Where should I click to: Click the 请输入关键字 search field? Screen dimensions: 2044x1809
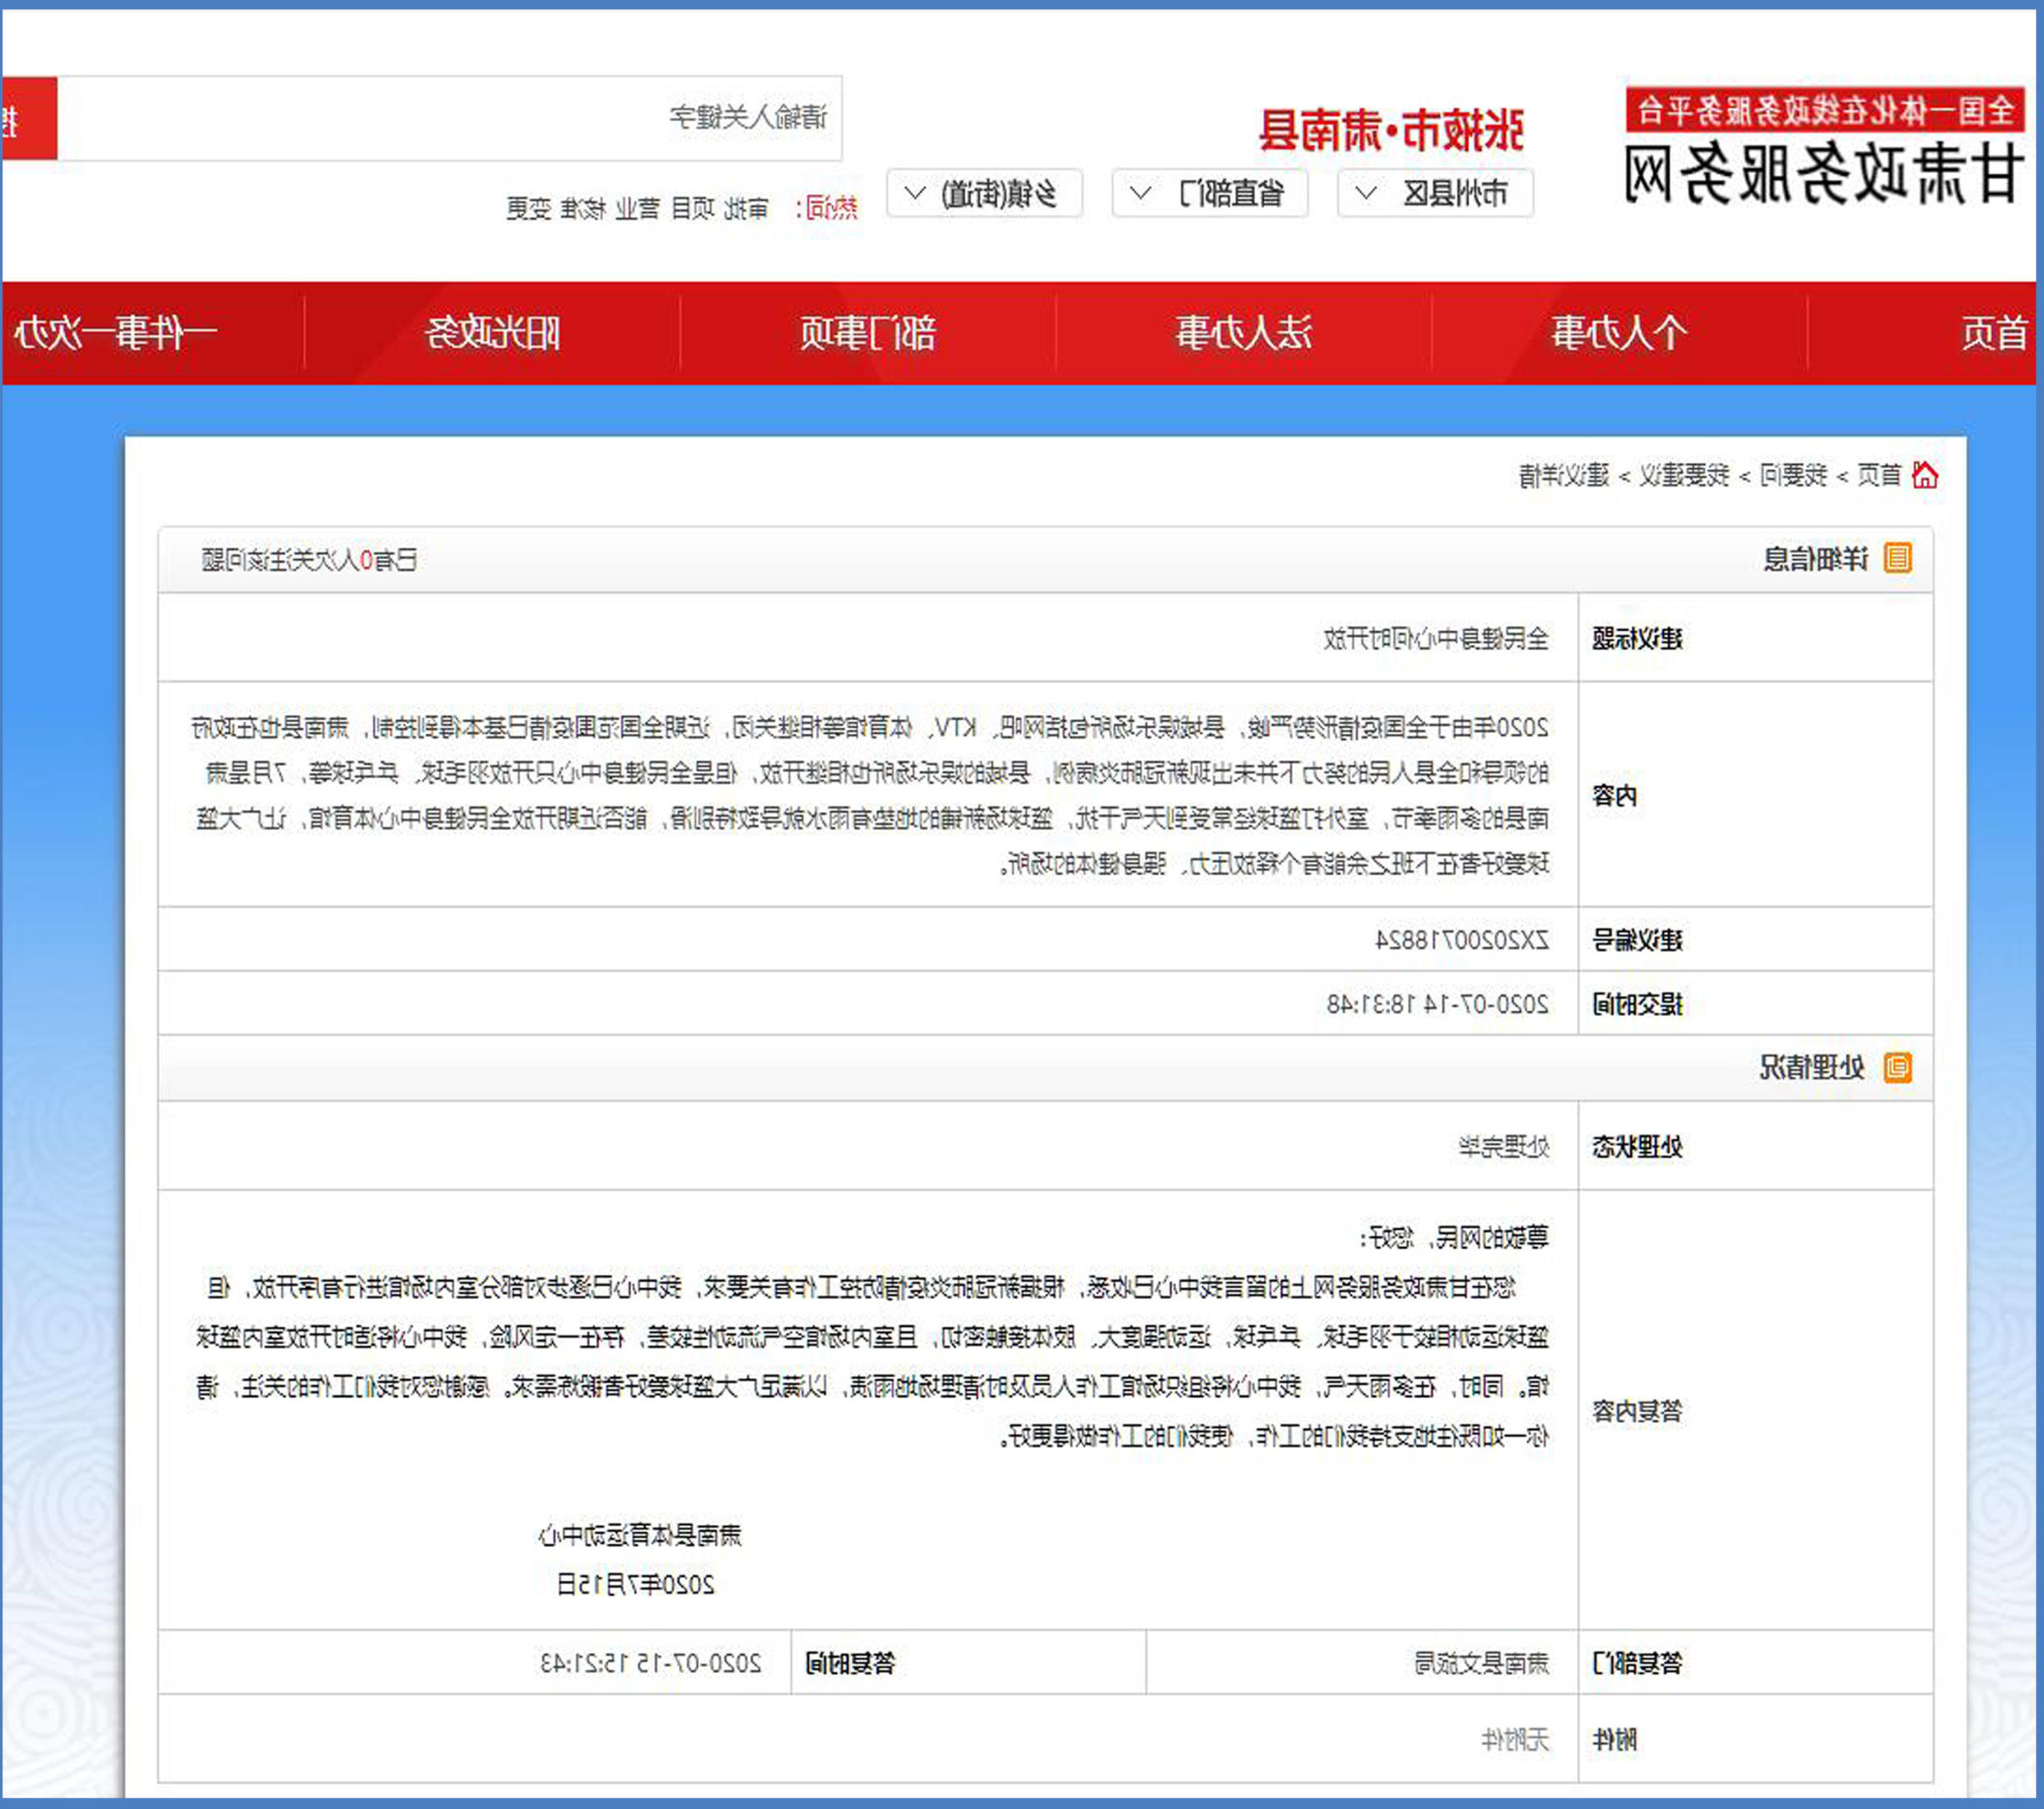[x=450, y=118]
